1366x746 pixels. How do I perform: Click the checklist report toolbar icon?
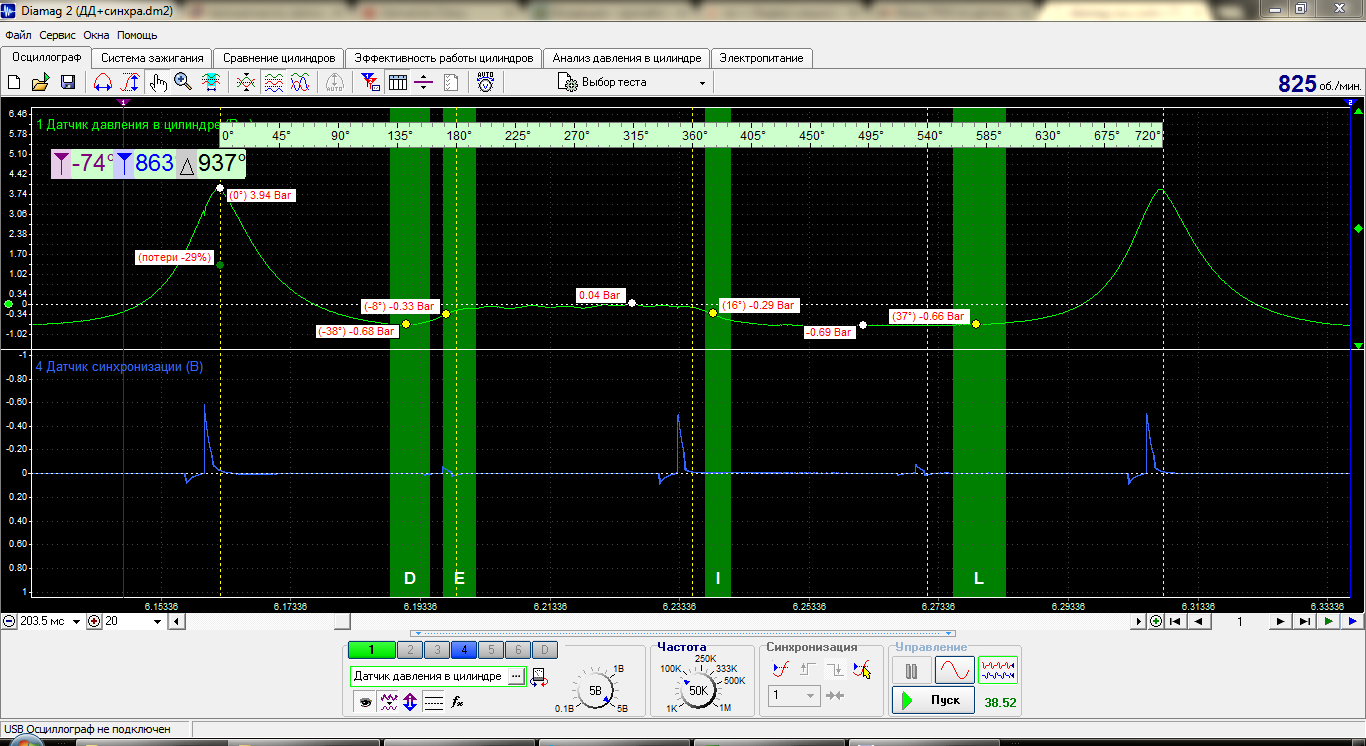point(451,83)
